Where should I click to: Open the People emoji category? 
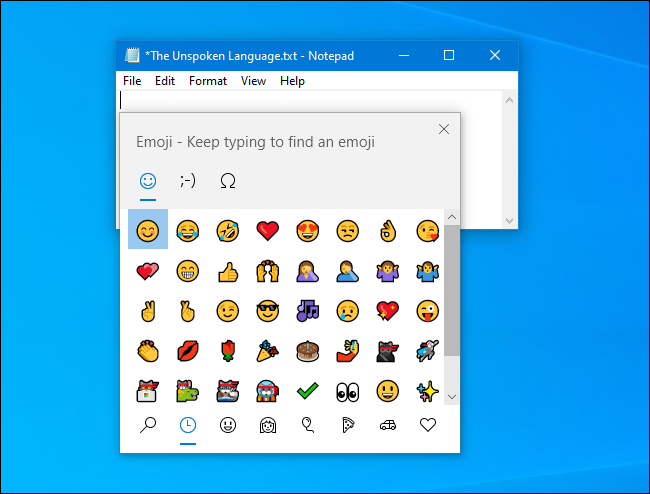point(267,425)
